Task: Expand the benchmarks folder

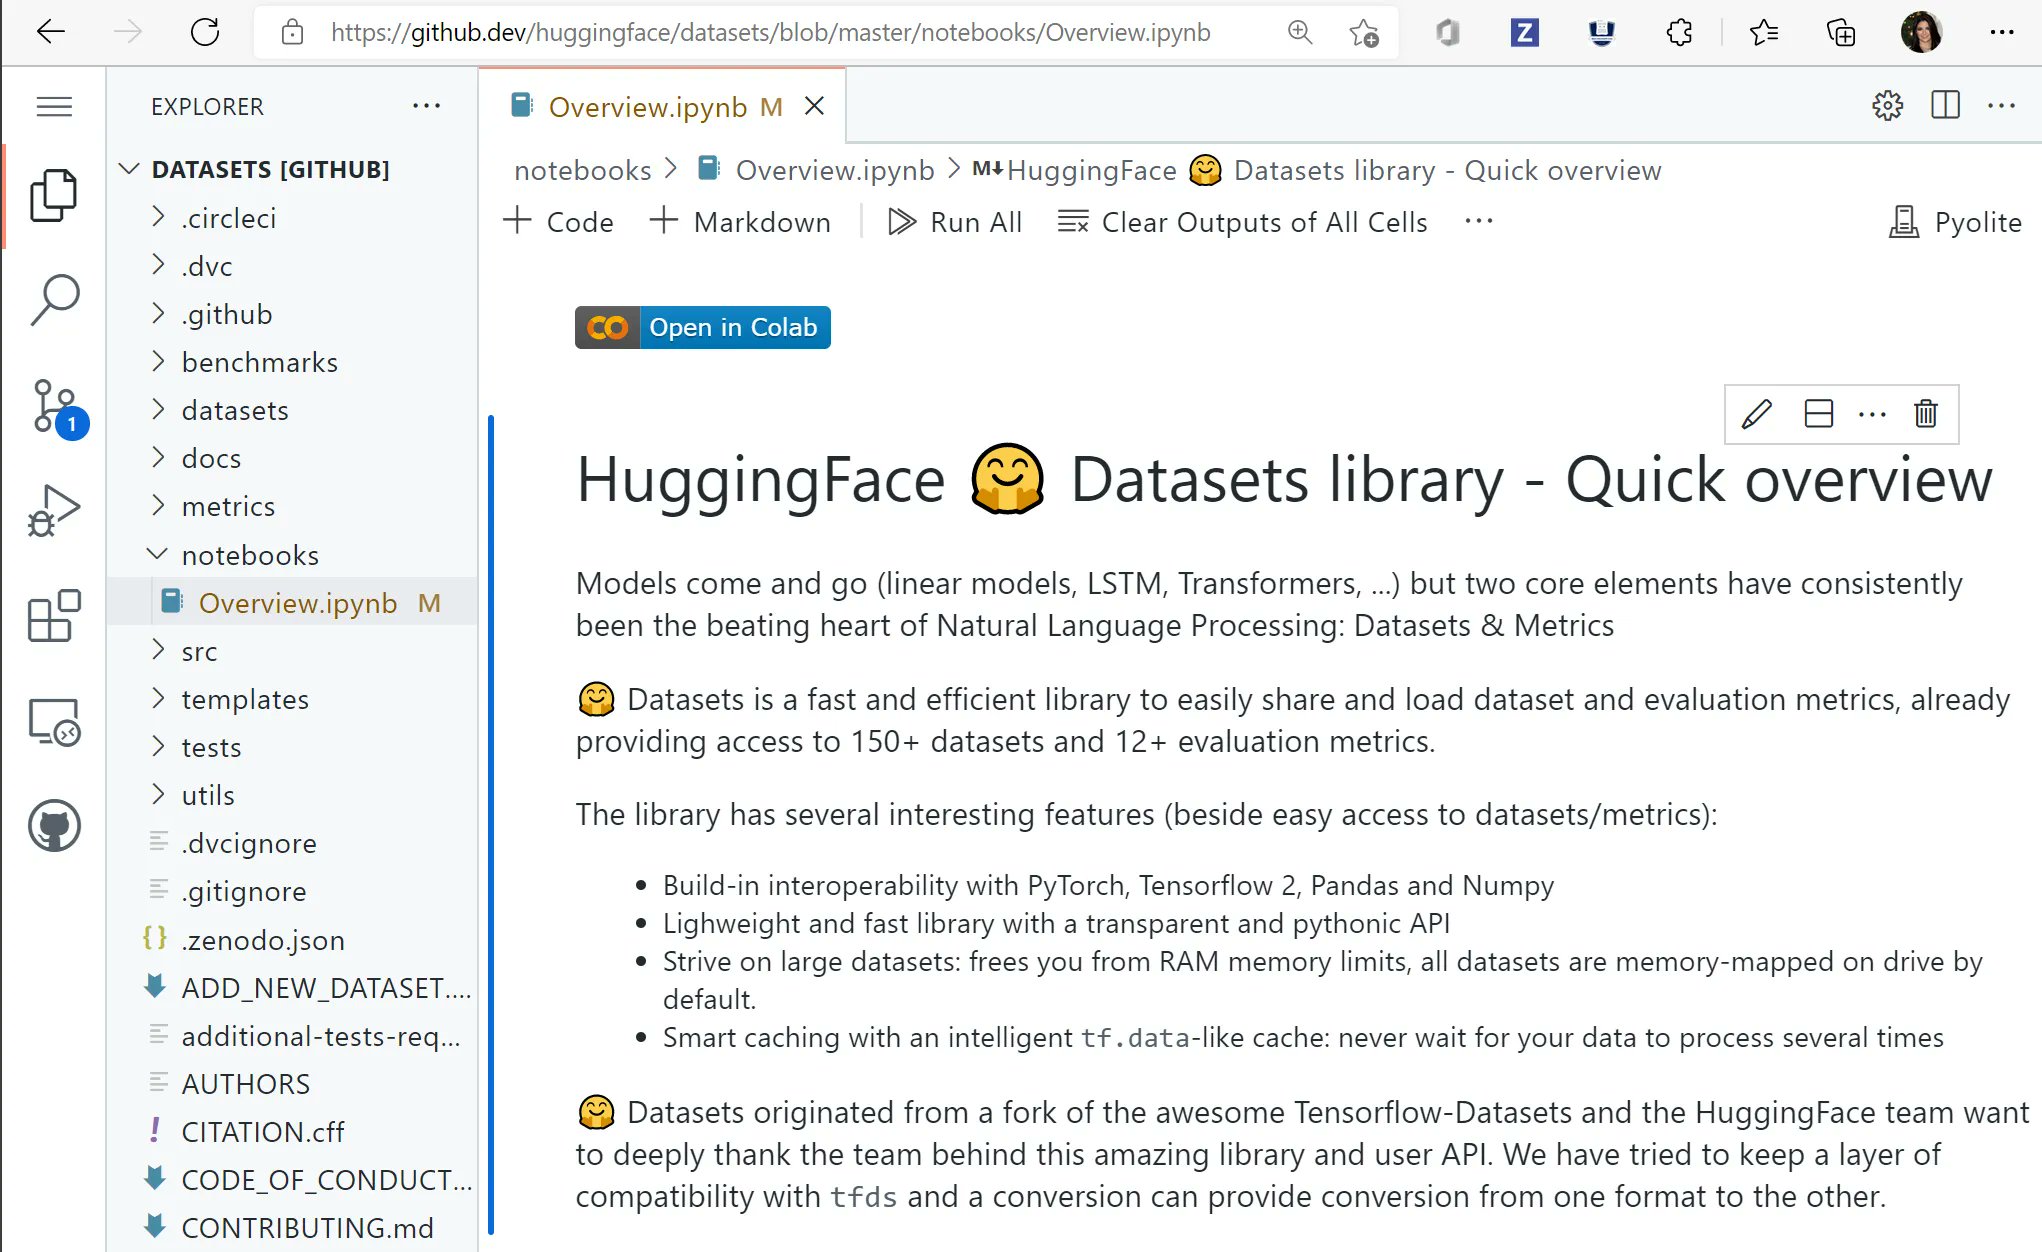Action: 259,362
